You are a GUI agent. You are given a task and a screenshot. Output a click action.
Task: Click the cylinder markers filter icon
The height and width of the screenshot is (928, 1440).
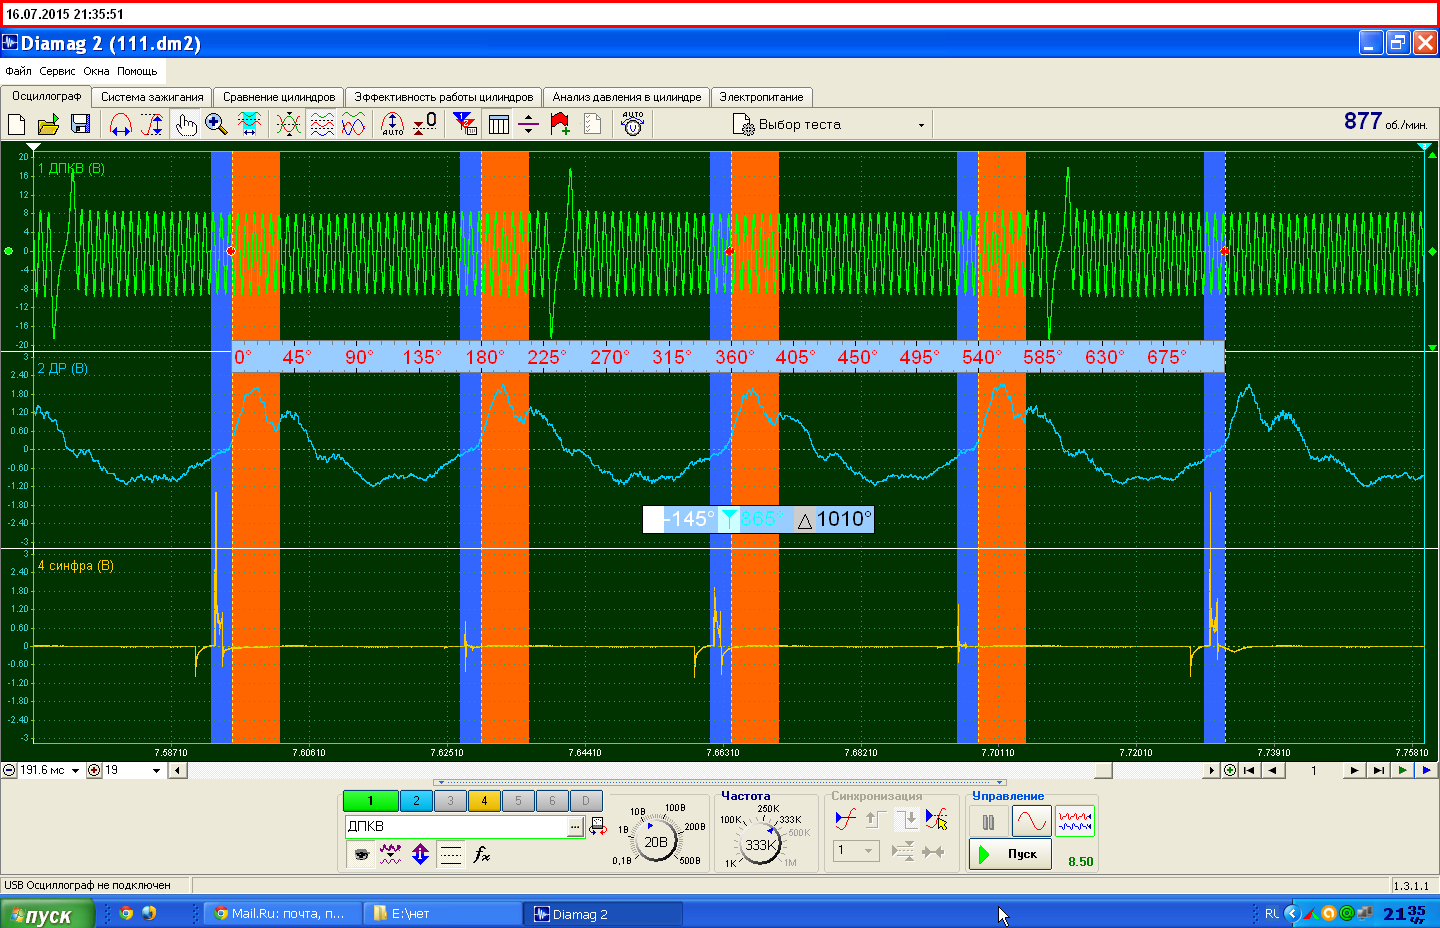(464, 124)
